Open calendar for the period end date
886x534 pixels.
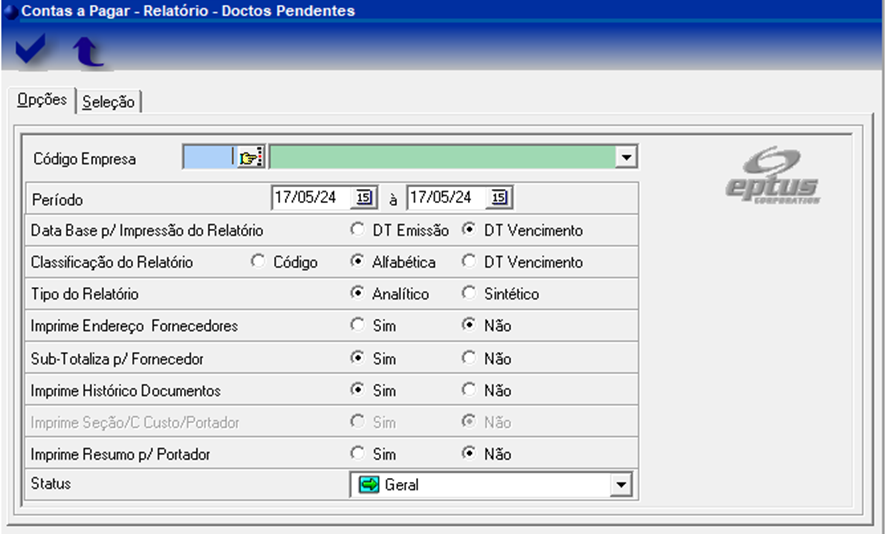[x=499, y=198]
